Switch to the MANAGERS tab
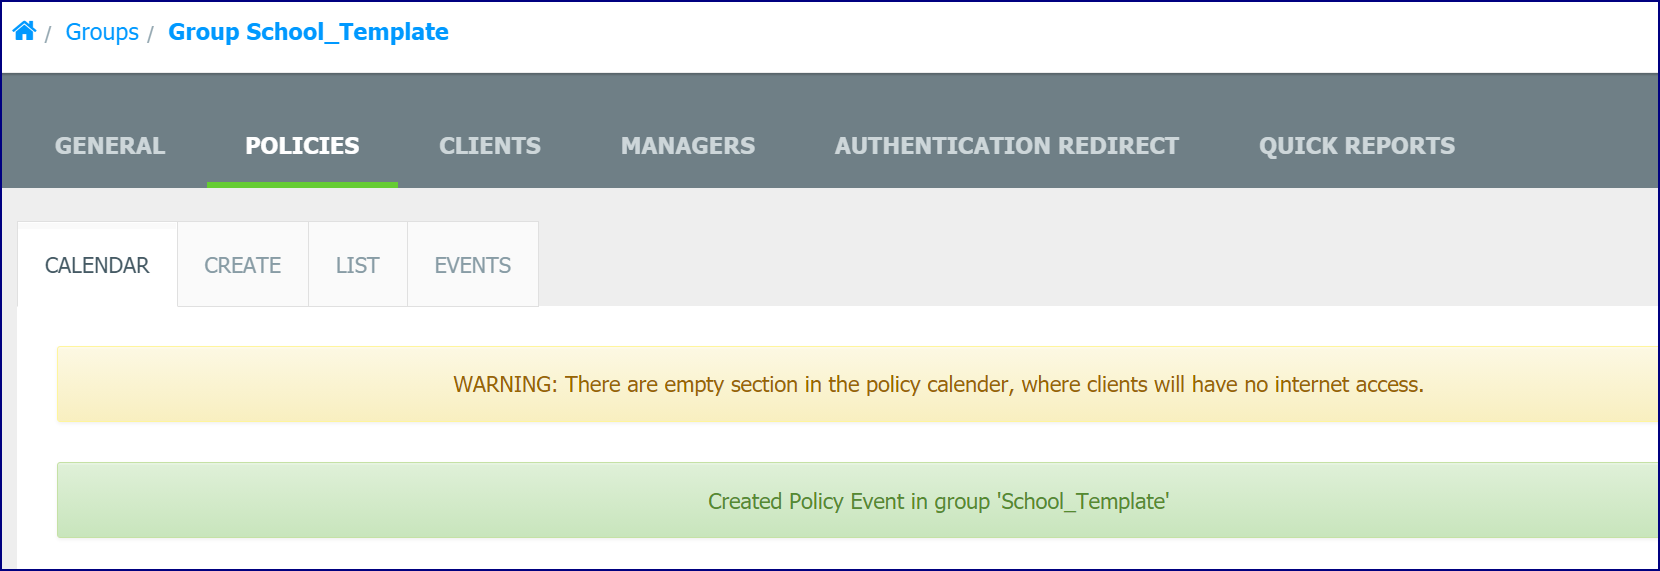 [x=688, y=146]
